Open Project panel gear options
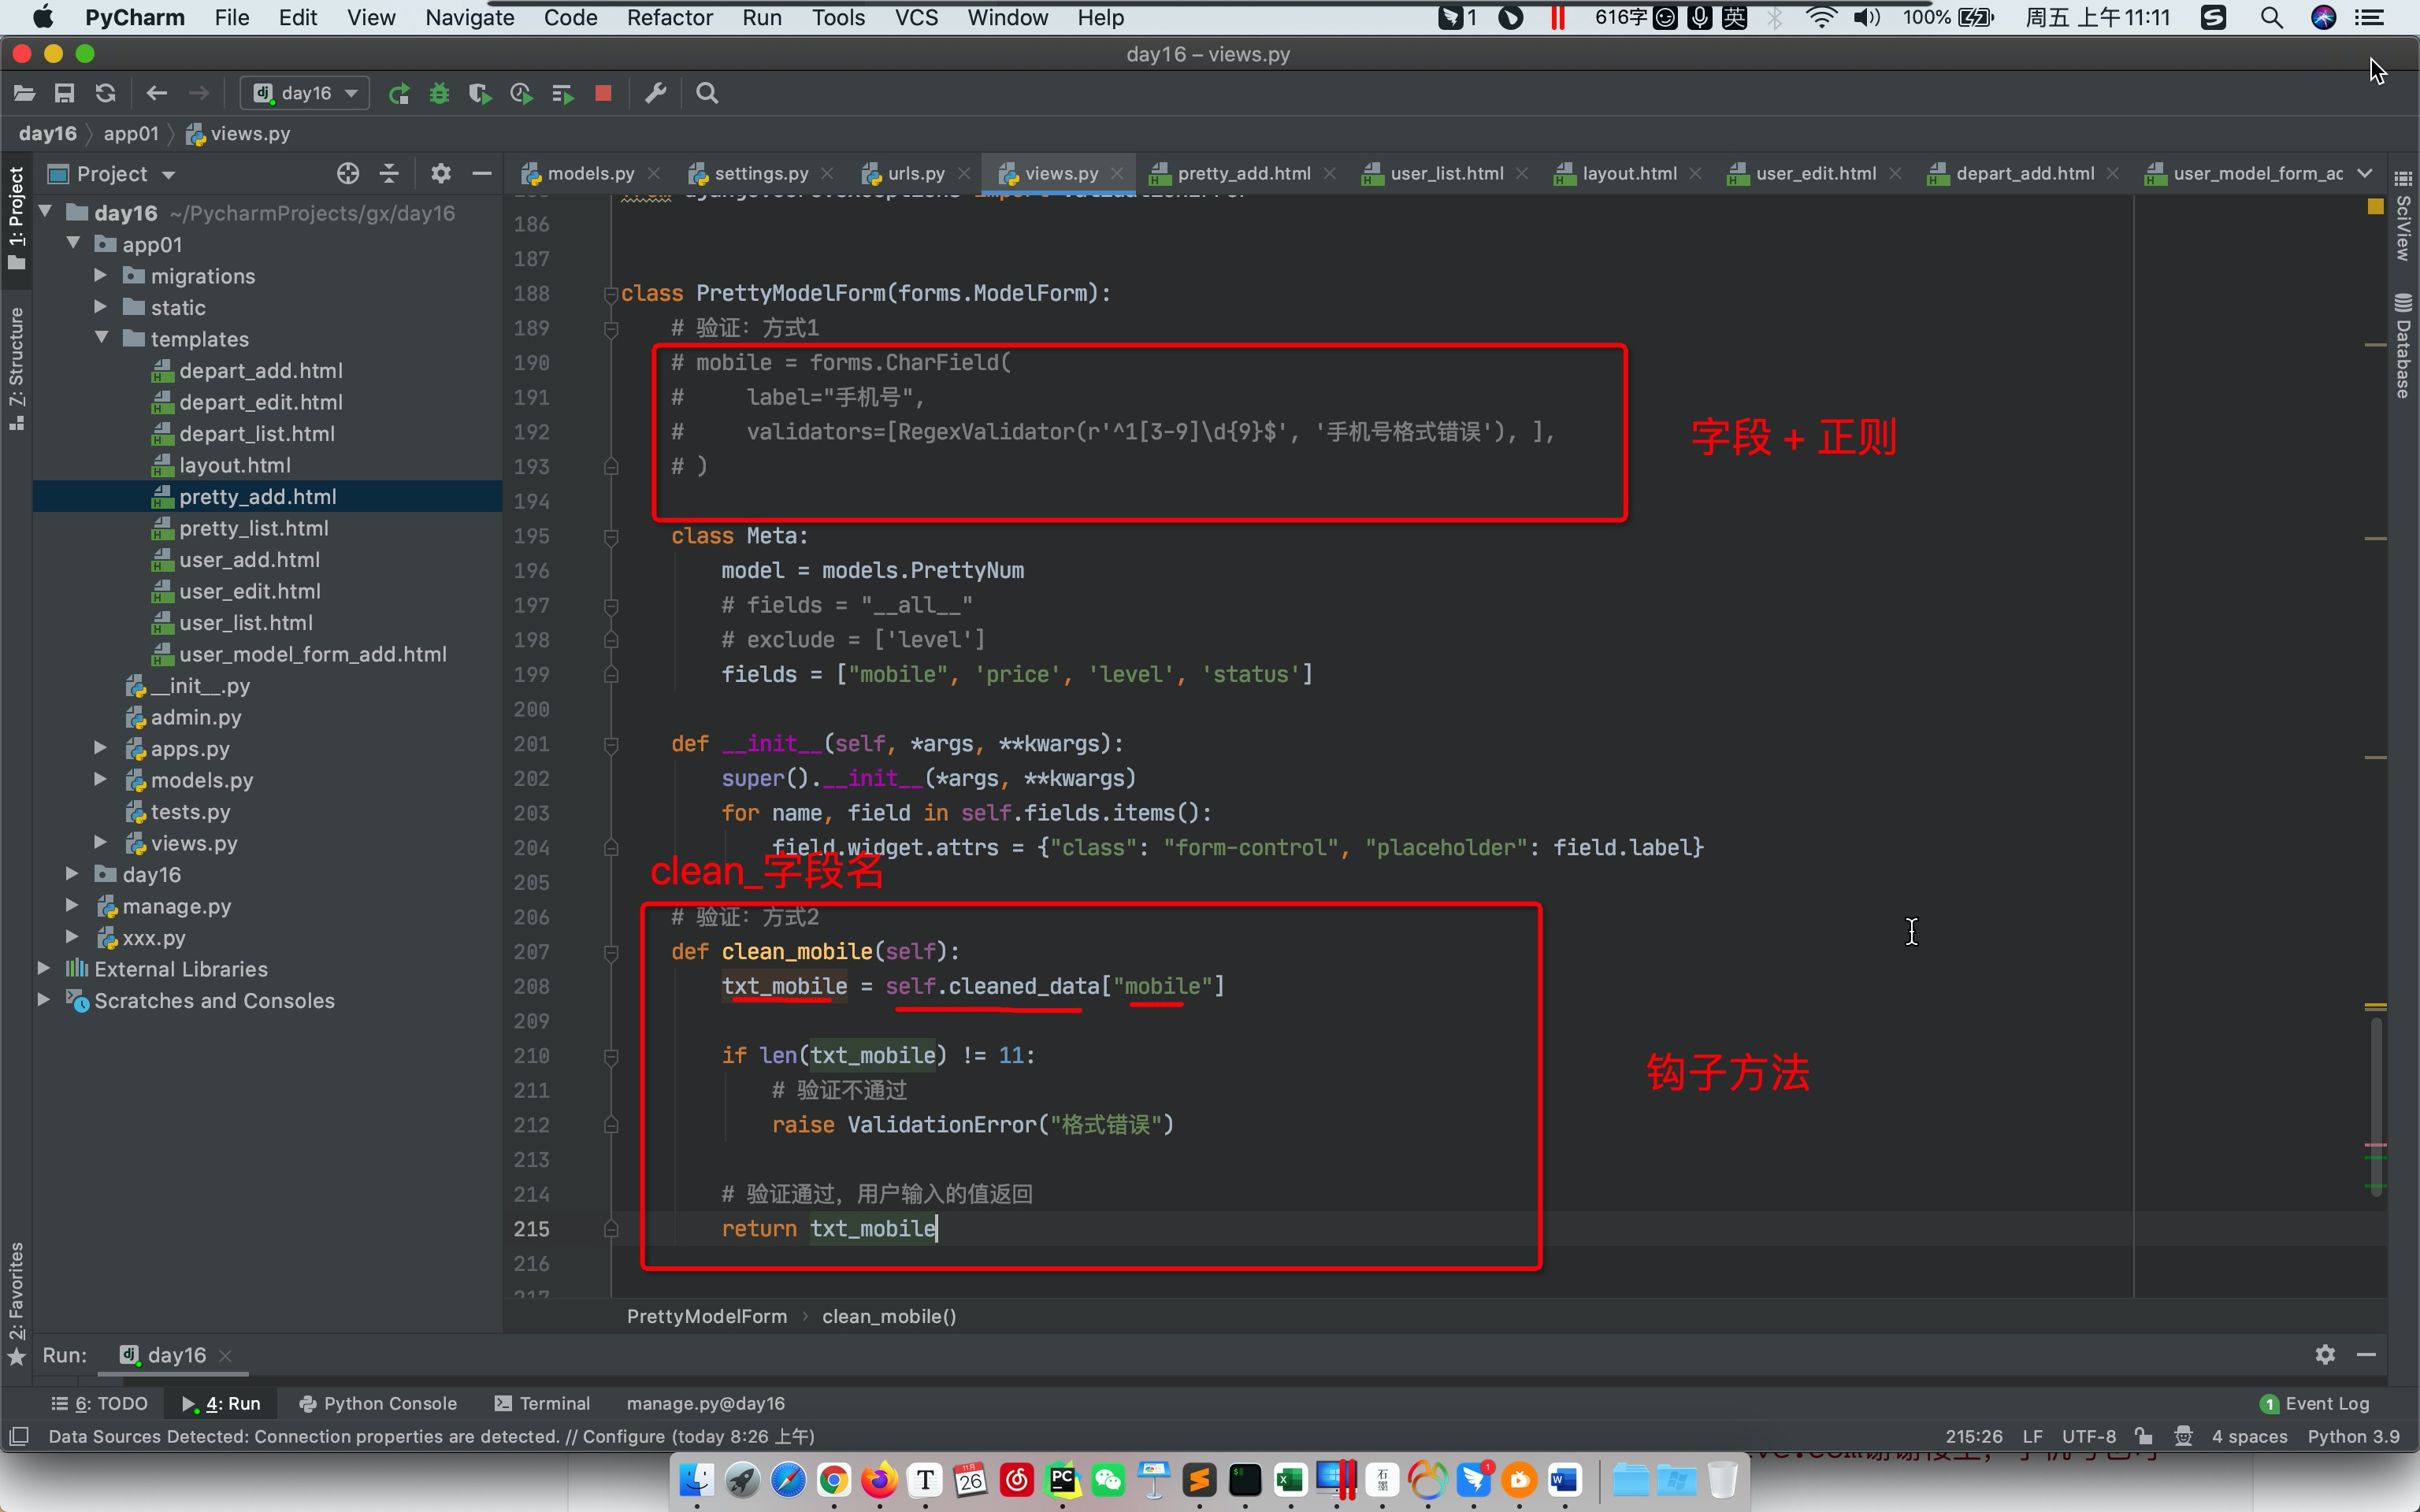 pyautogui.click(x=440, y=174)
